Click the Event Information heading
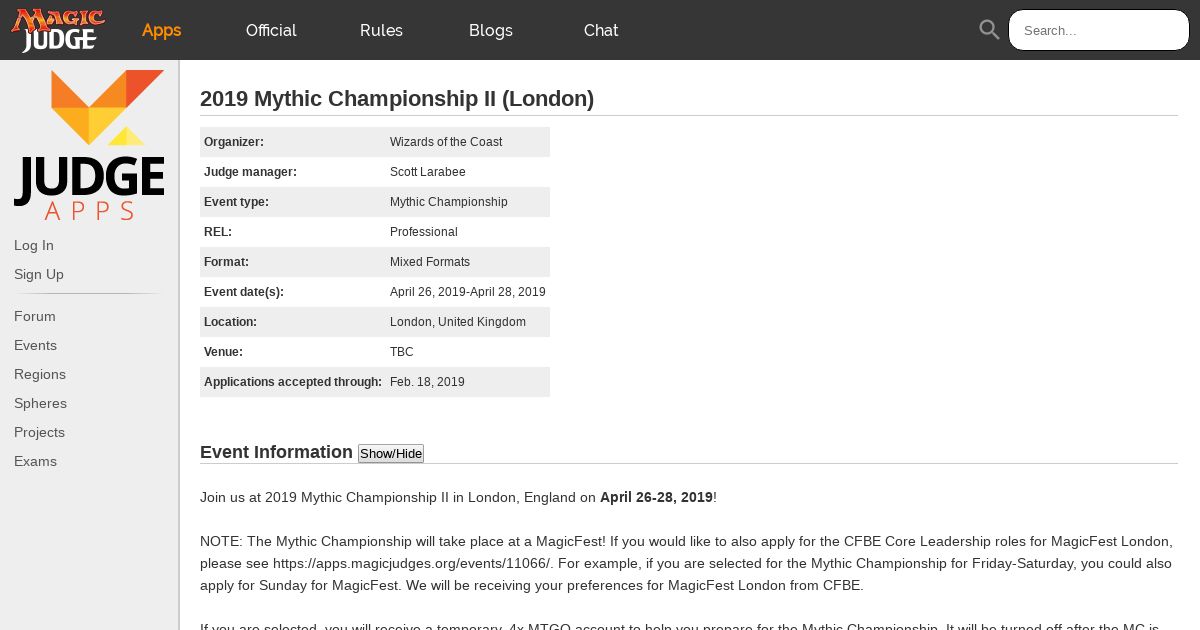The height and width of the screenshot is (630, 1200). [x=276, y=452]
